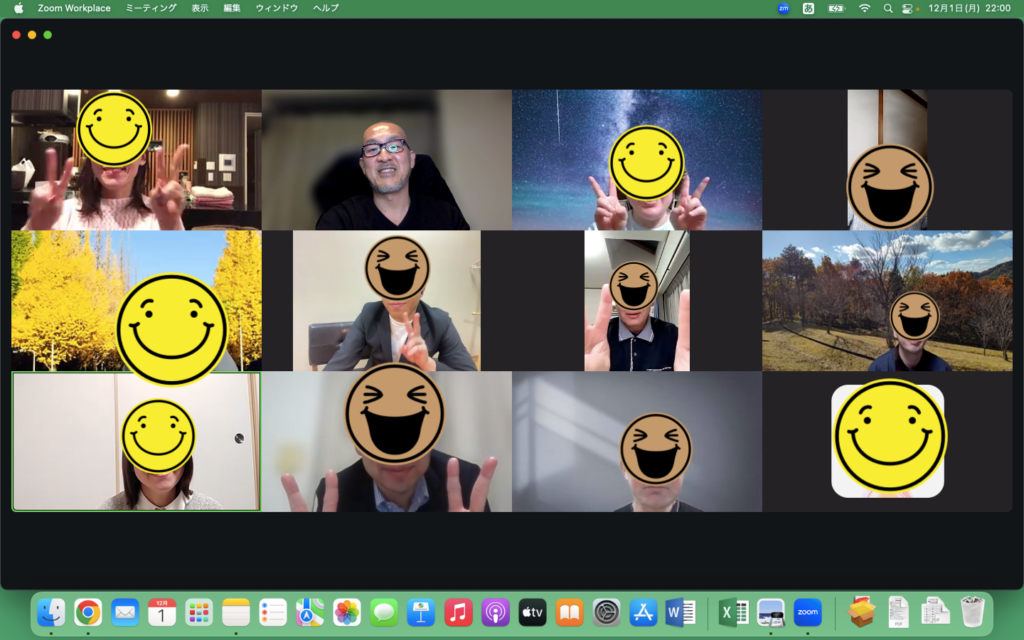
Task: Click the date and time clock
Action: click(x=969, y=8)
